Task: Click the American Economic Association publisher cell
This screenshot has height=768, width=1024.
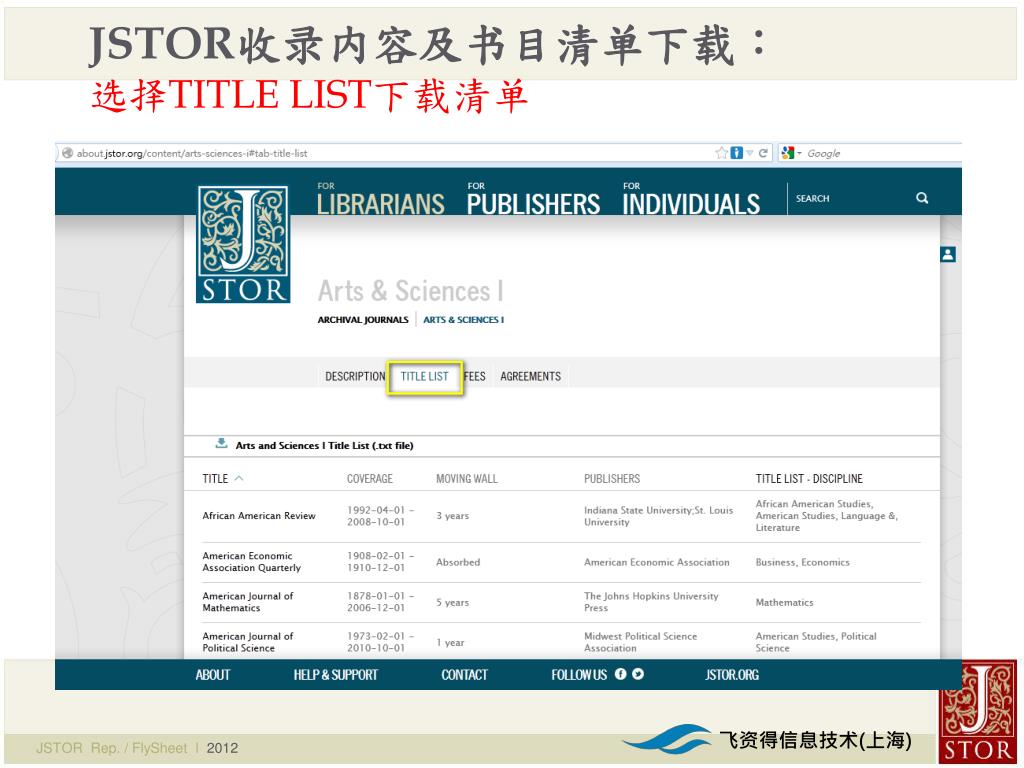Action: pyautogui.click(x=656, y=562)
